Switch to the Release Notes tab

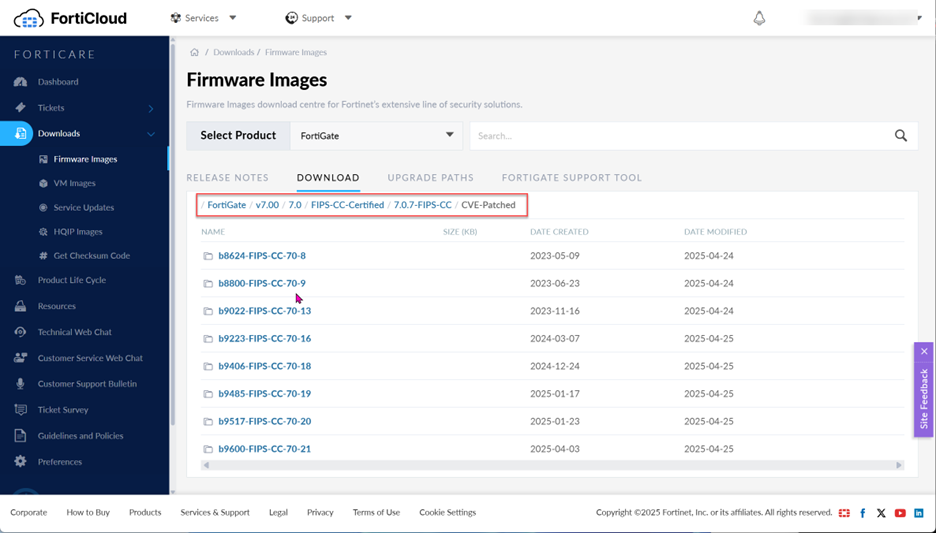click(x=227, y=178)
